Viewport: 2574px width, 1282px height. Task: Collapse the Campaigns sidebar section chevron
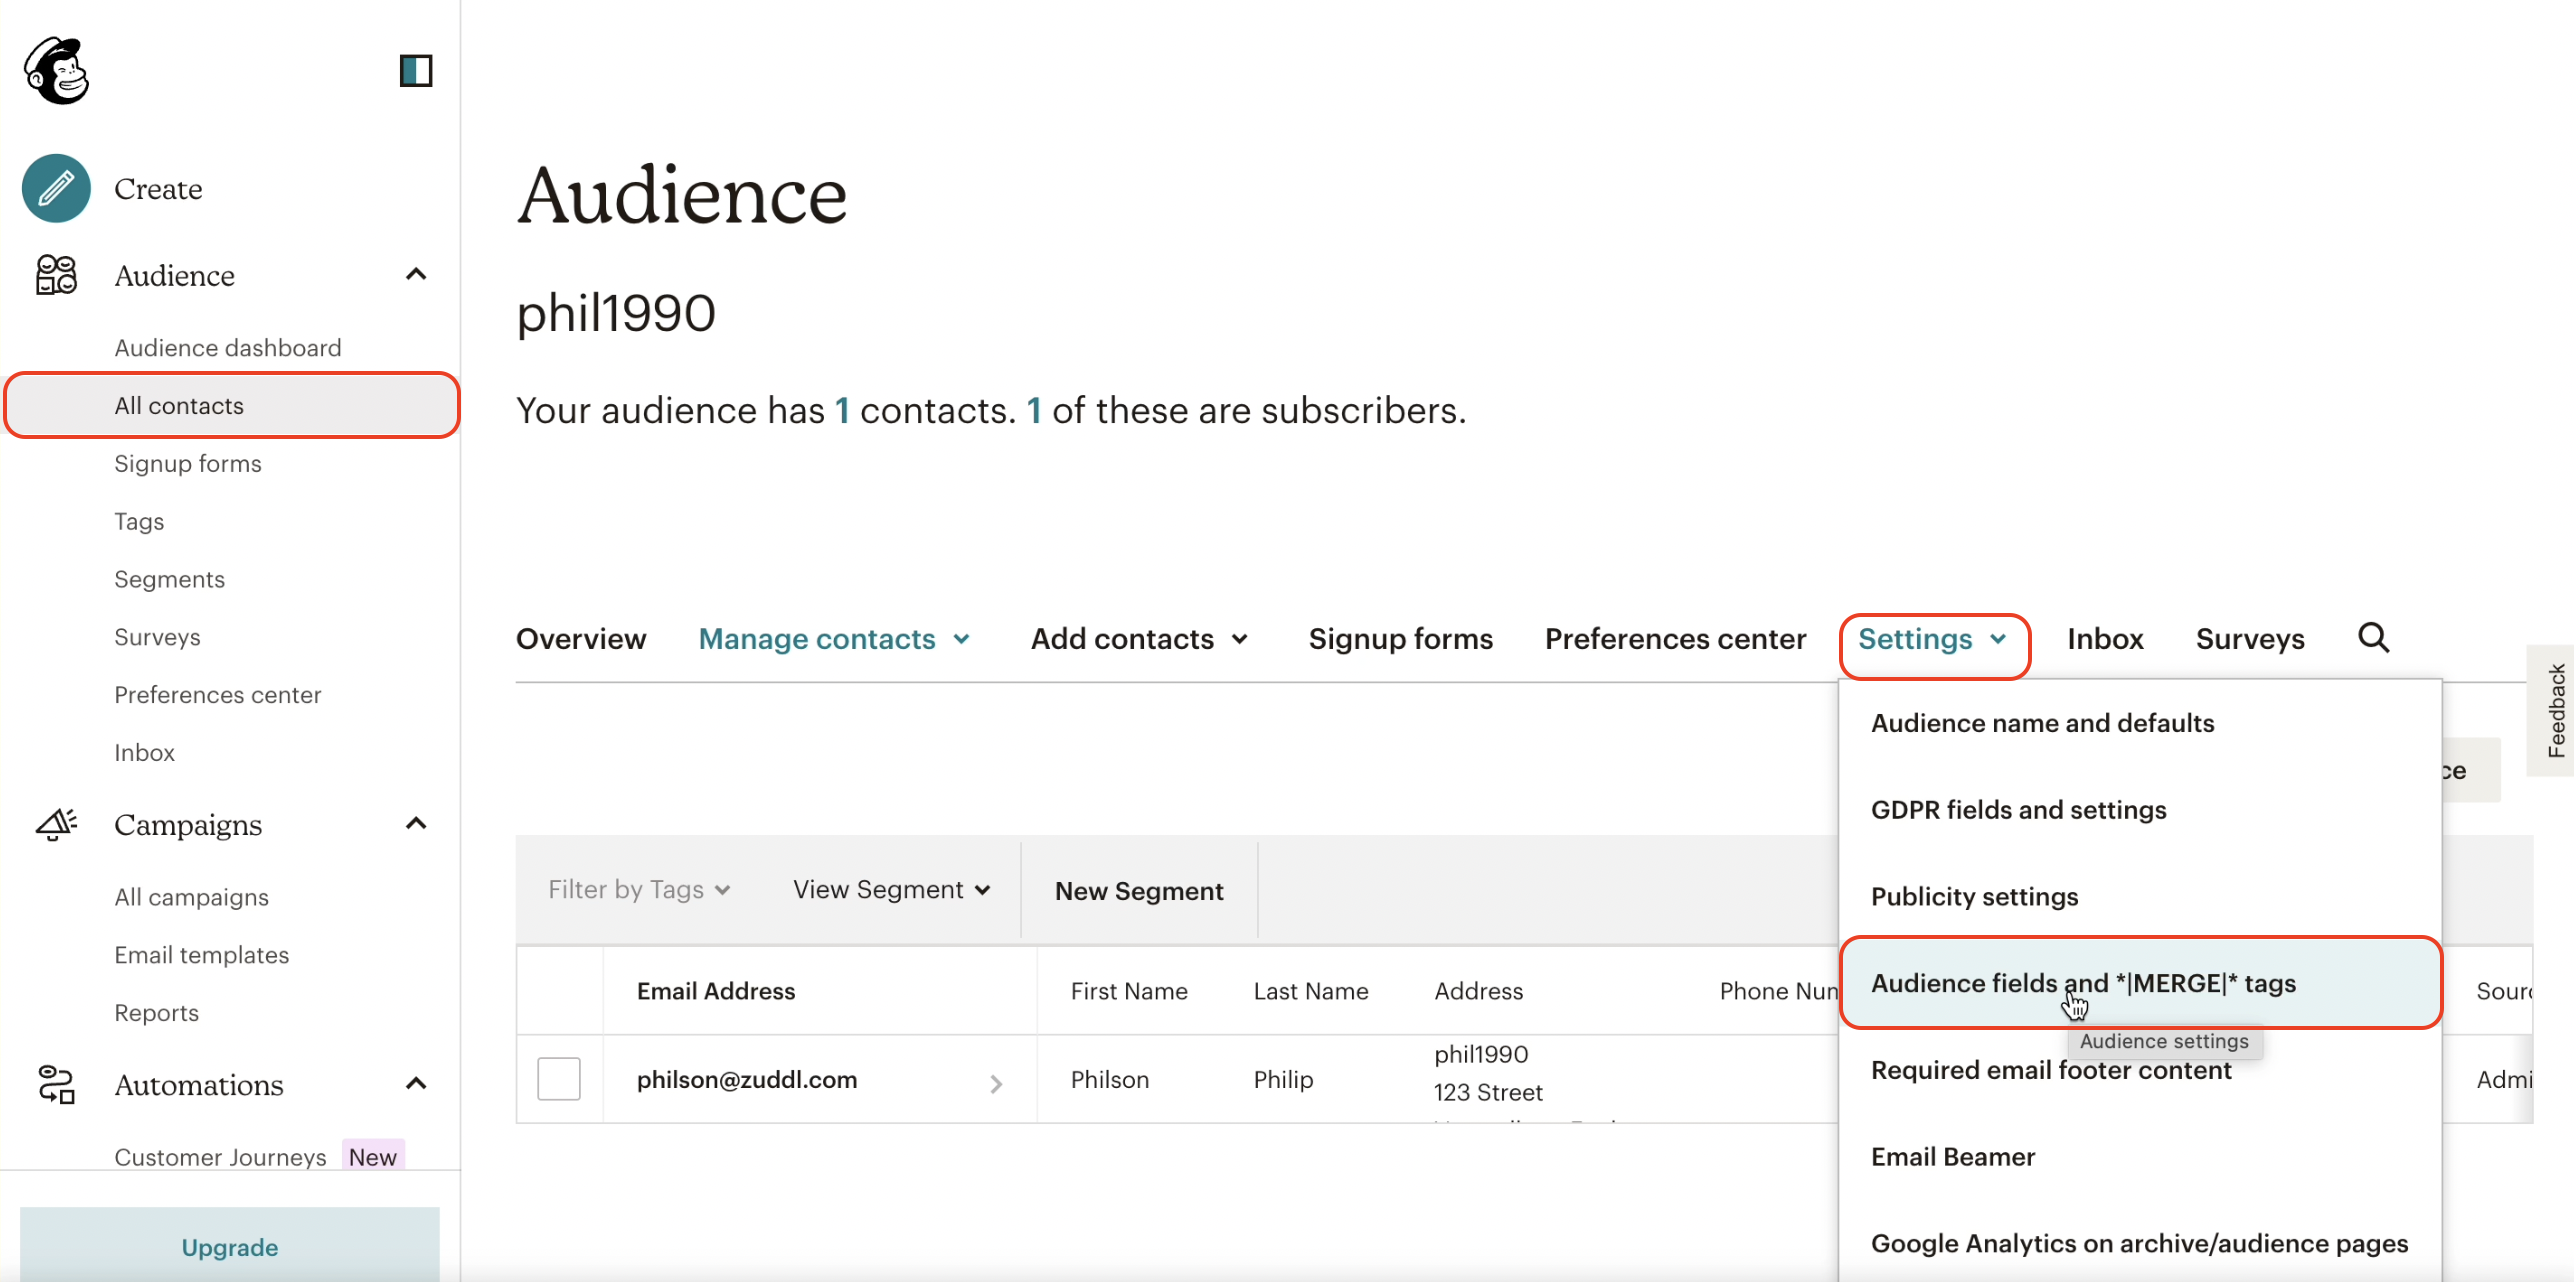point(416,823)
